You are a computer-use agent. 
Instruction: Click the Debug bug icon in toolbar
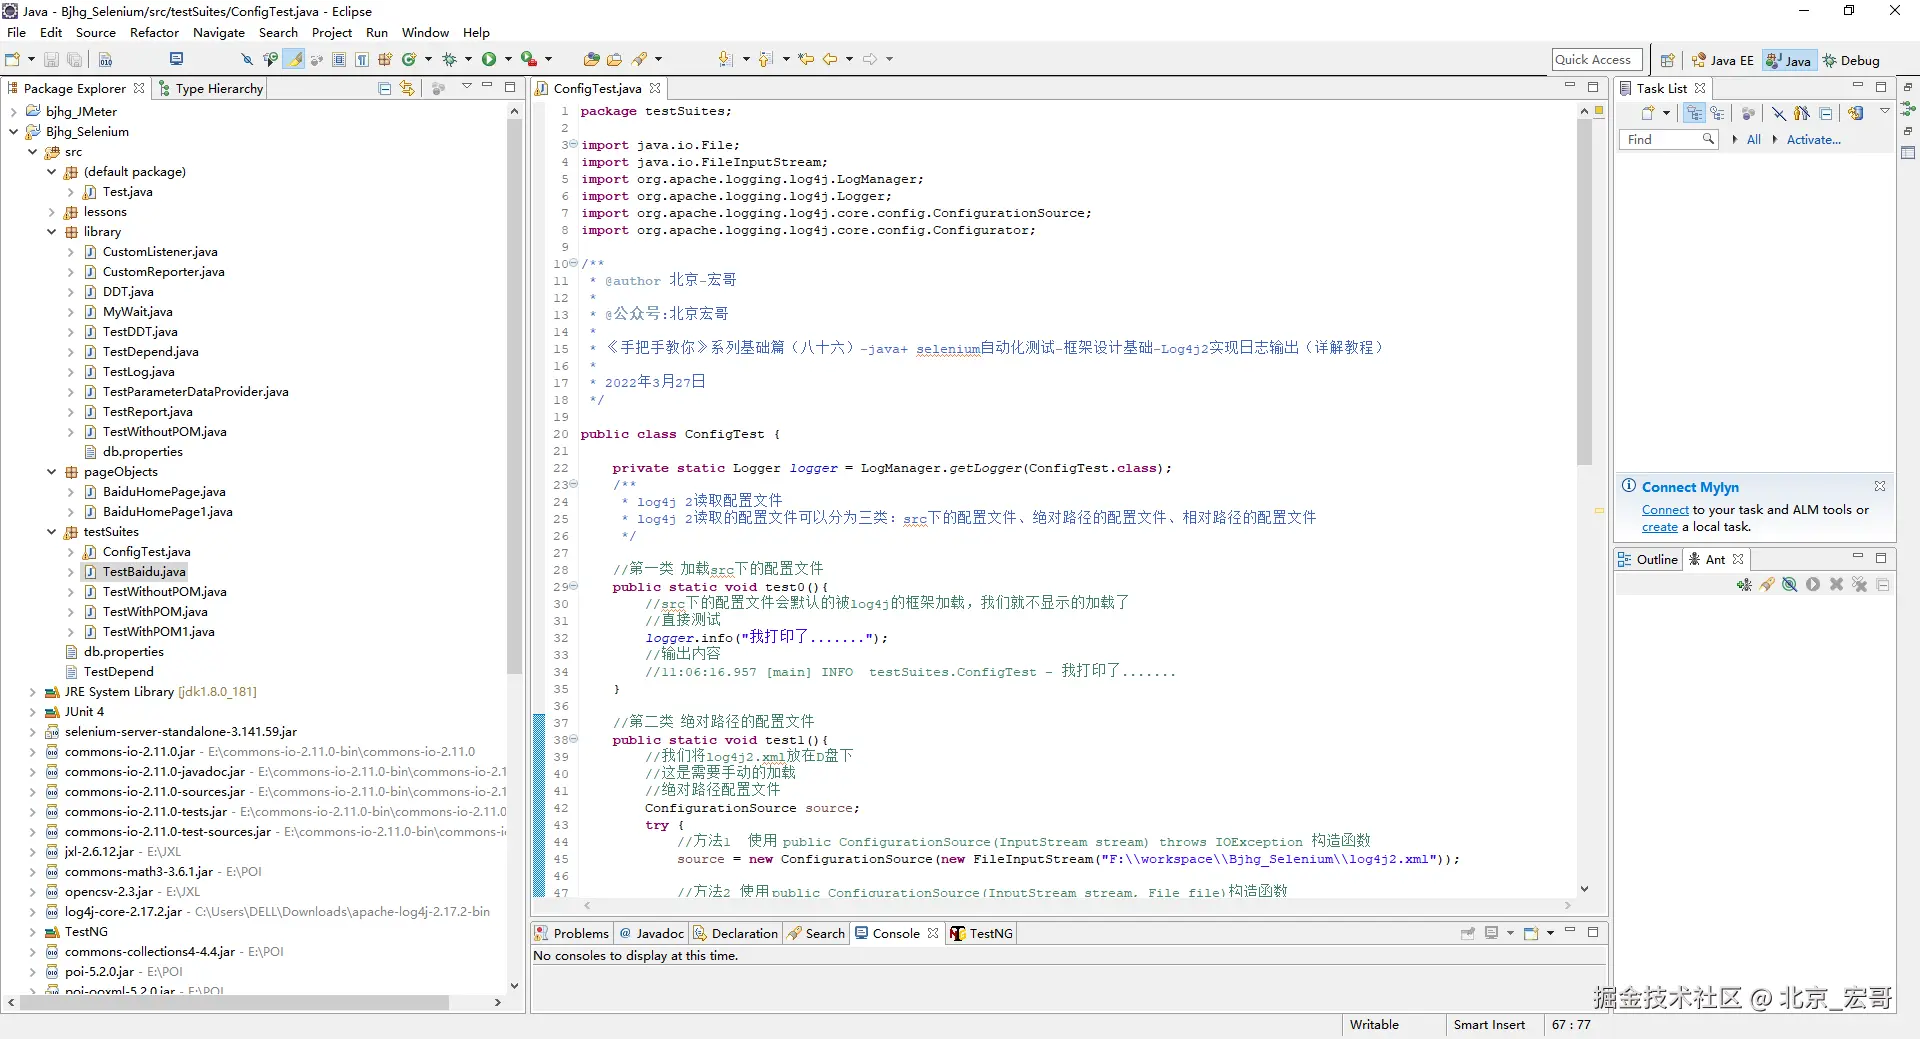pyautogui.click(x=449, y=60)
